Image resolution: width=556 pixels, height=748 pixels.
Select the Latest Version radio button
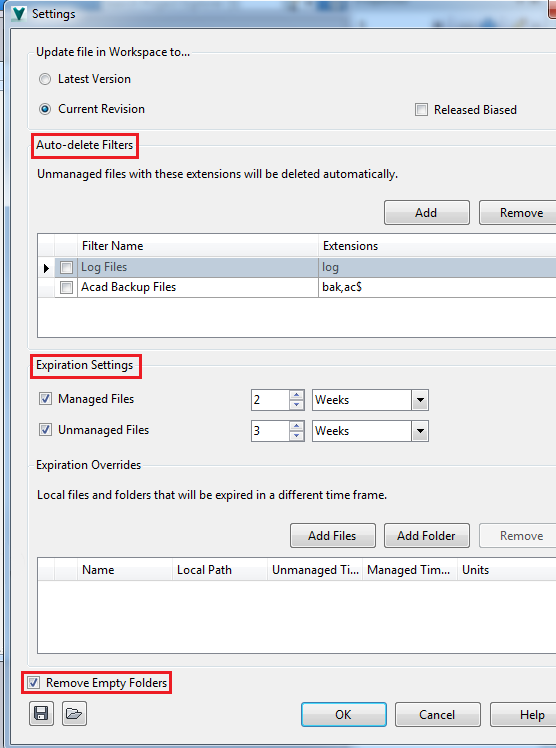click(45, 79)
